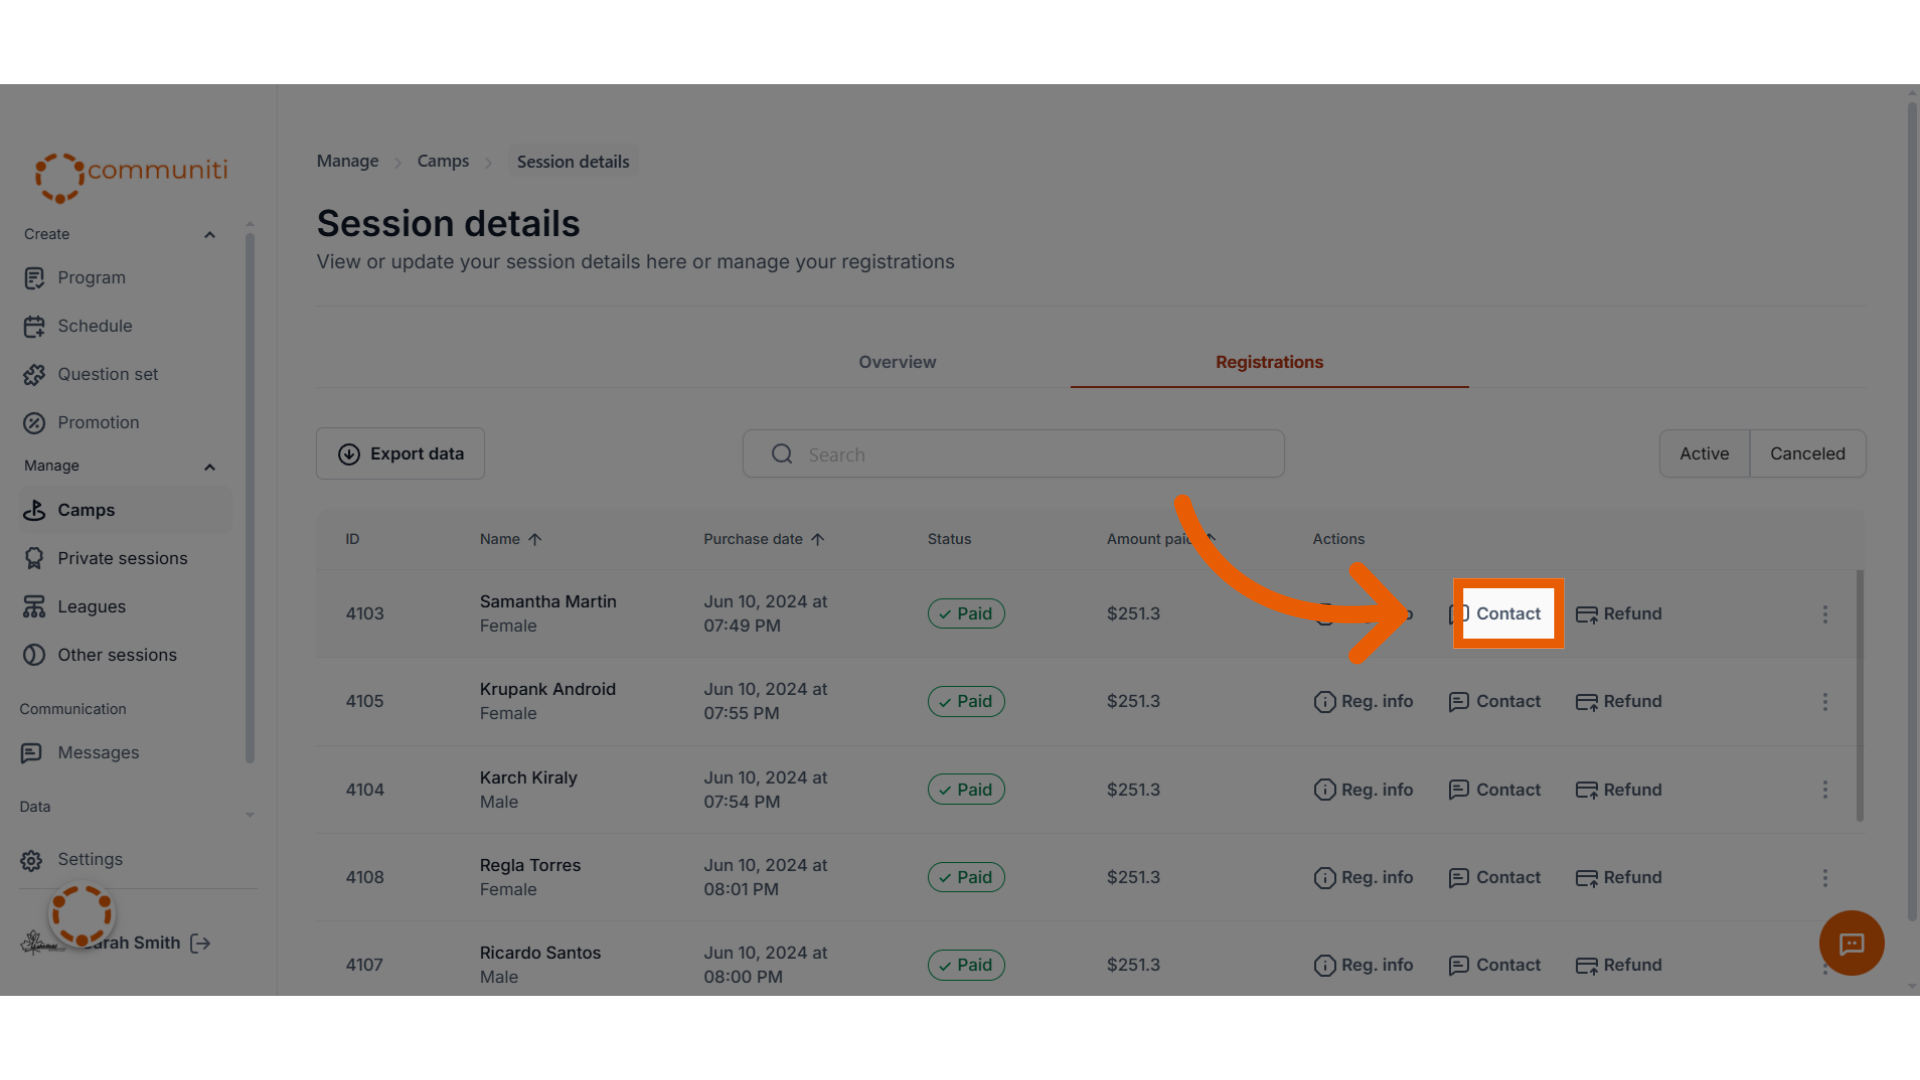Screen dimensions: 1920x1080
Task: Sort table by Name column arrow
Action: (x=535, y=540)
